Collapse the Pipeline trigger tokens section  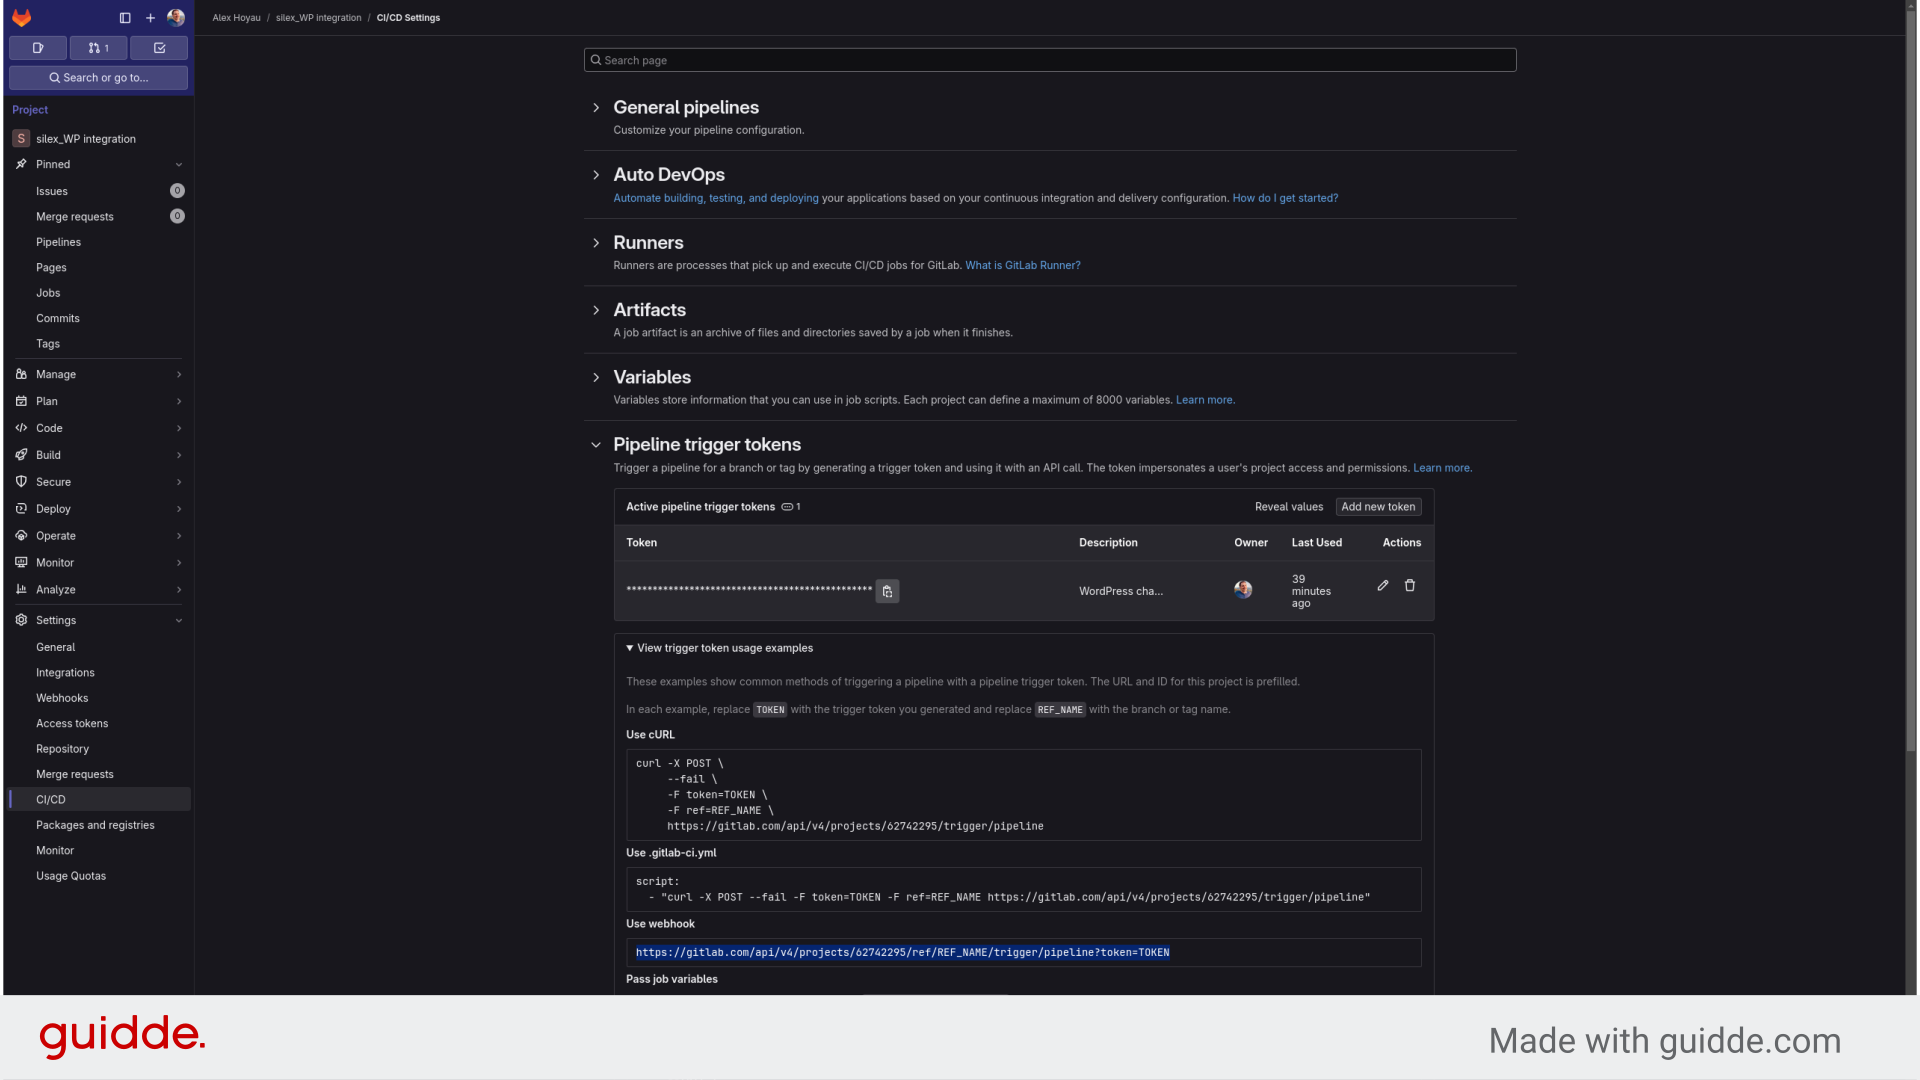(x=596, y=444)
